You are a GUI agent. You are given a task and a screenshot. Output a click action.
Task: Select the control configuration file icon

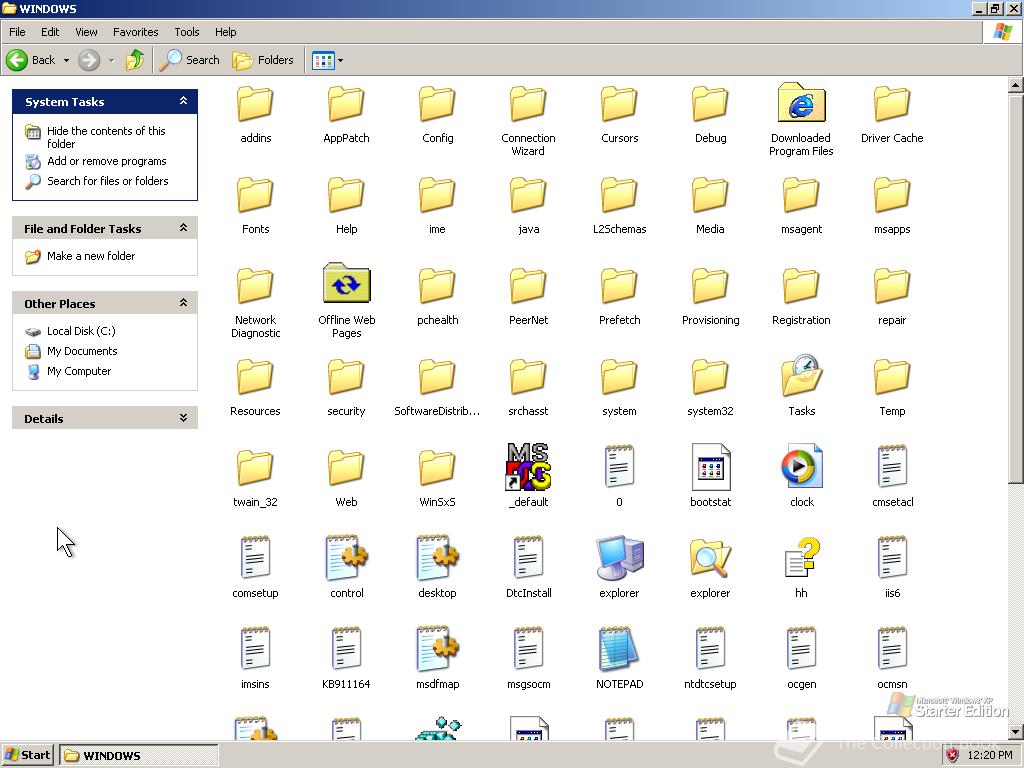346,558
